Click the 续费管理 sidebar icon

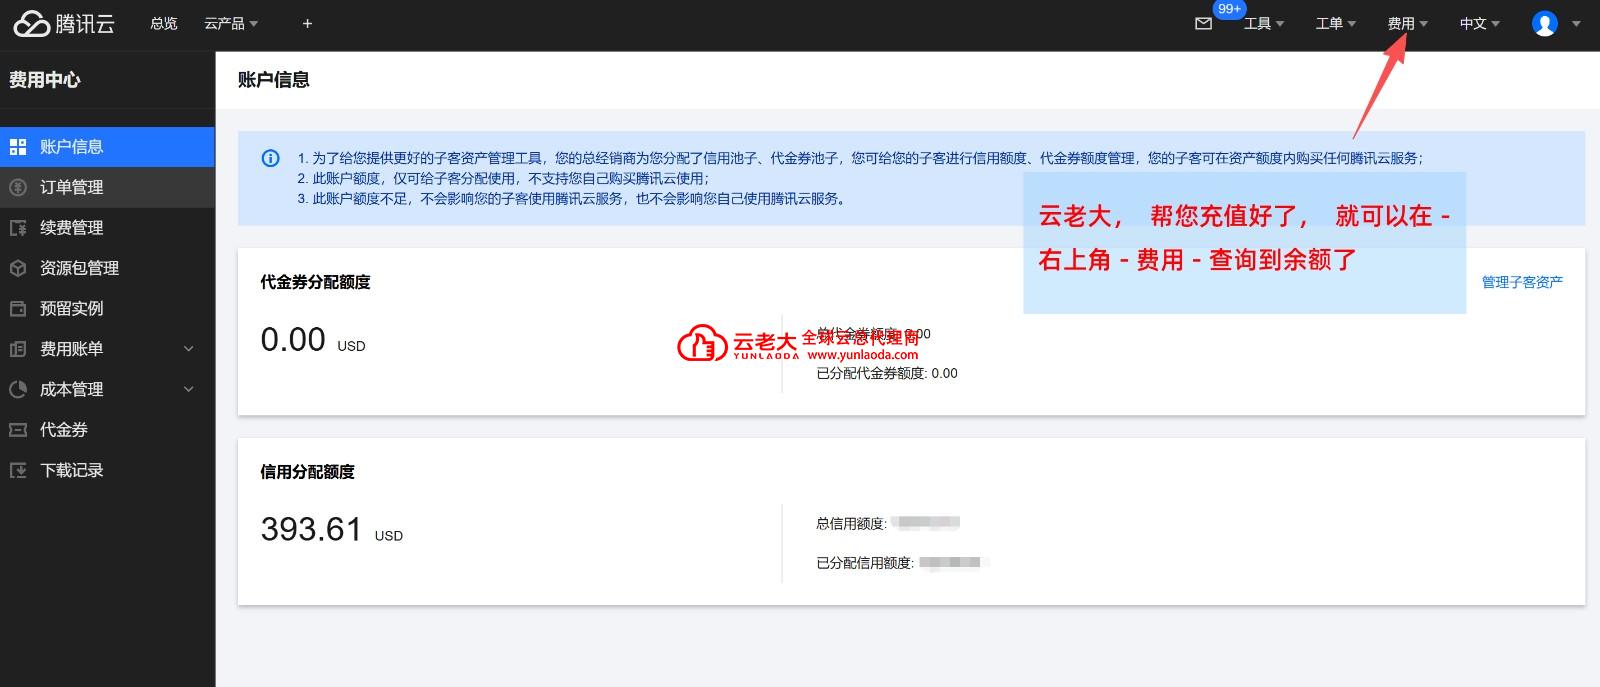point(18,228)
